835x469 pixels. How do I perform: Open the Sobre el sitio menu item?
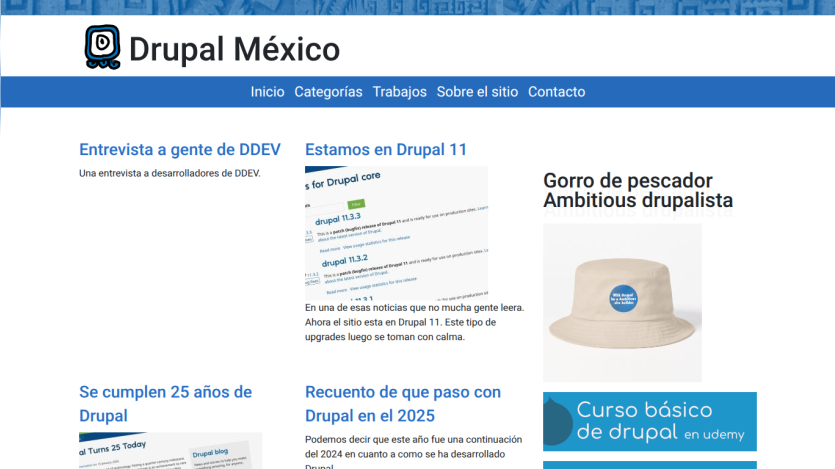(477, 92)
